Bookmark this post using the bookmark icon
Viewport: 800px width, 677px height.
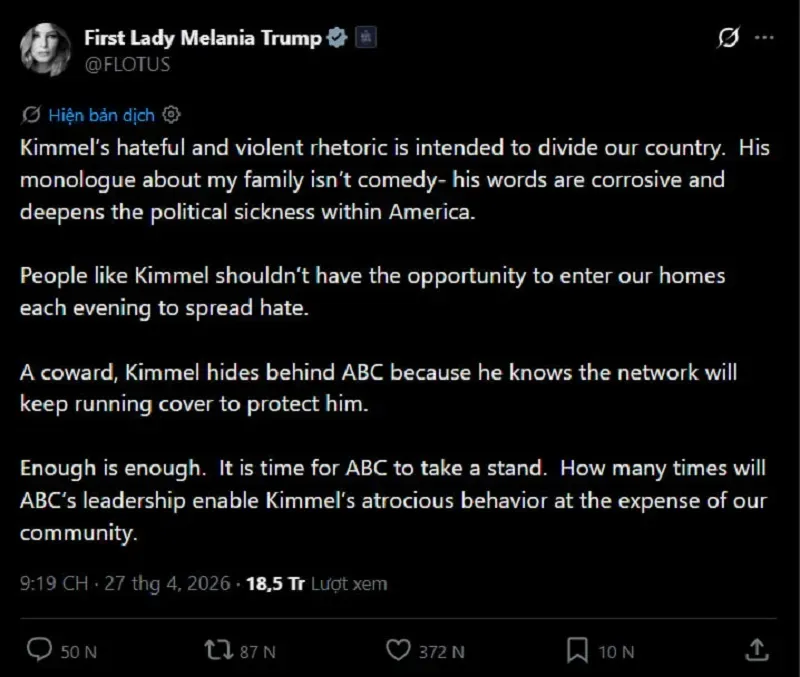click(575, 650)
